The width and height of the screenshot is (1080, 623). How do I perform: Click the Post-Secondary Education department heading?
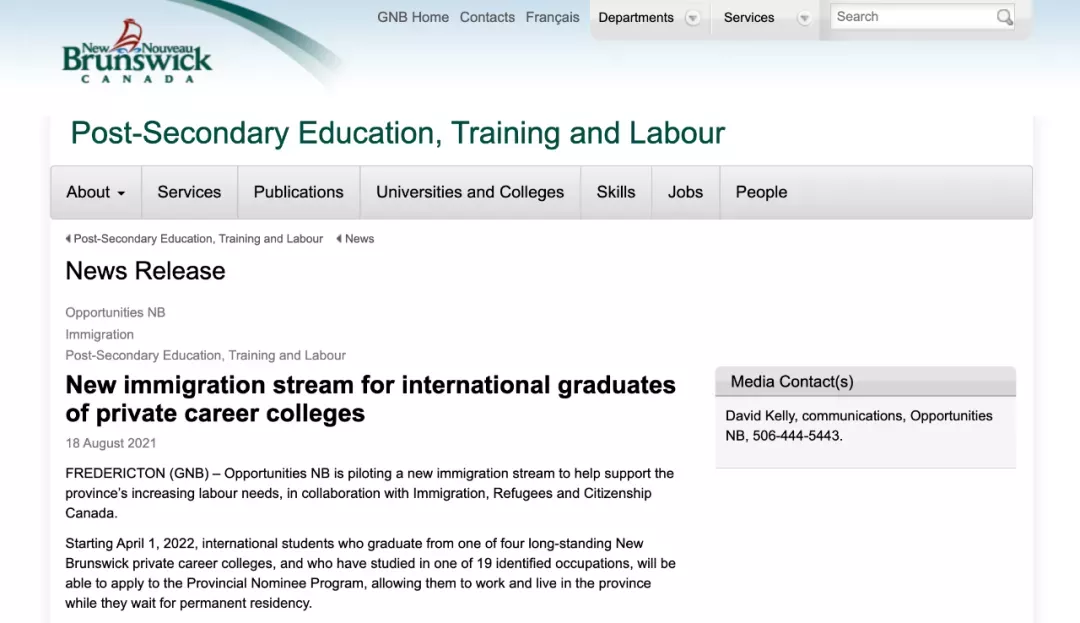pos(397,133)
